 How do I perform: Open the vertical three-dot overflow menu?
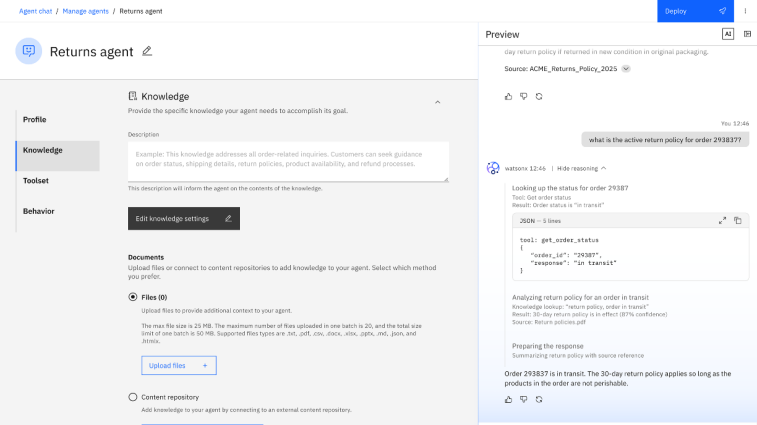point(745,11)
